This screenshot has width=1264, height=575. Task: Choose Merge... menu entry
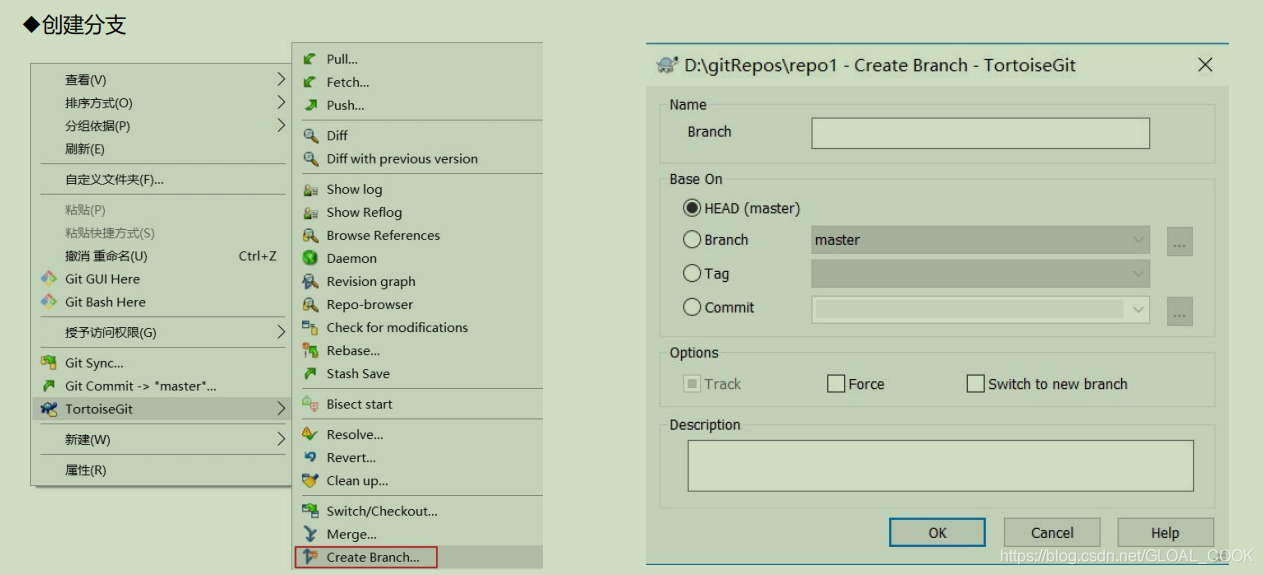pos(420,534)
